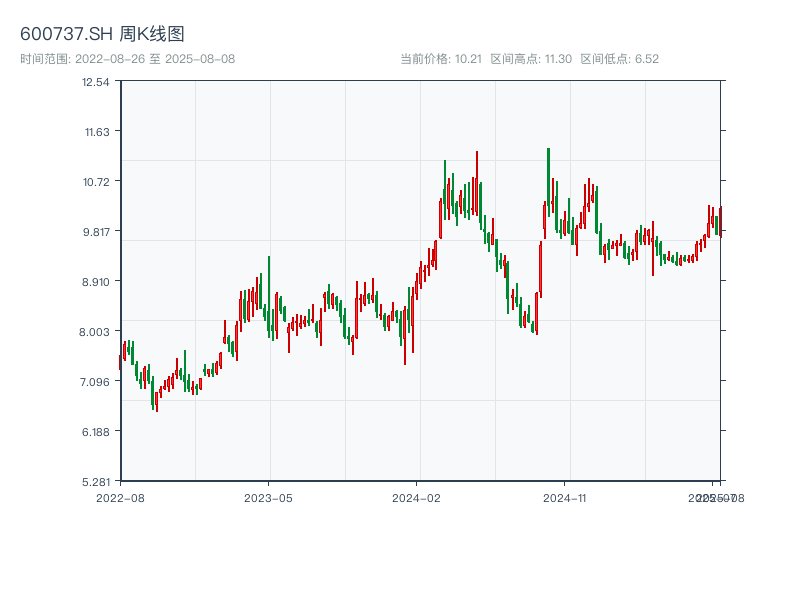Click the 6.188 price axis label

pos(96,432)
